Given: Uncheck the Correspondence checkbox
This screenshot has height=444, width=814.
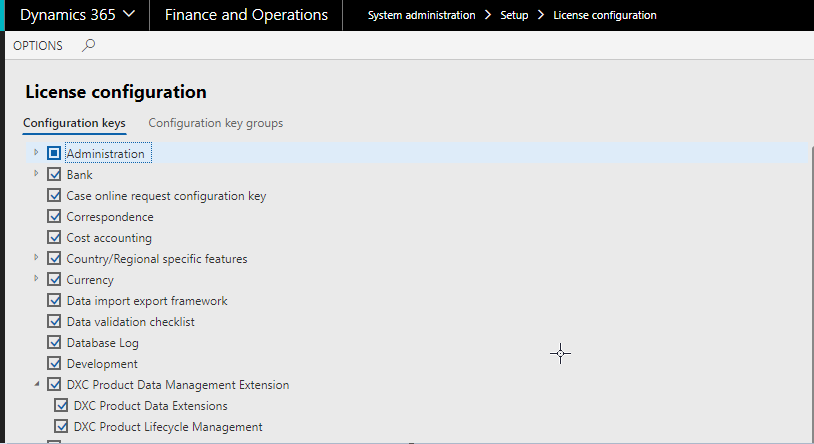Looking at the screenshot, I should coord(54,216).
